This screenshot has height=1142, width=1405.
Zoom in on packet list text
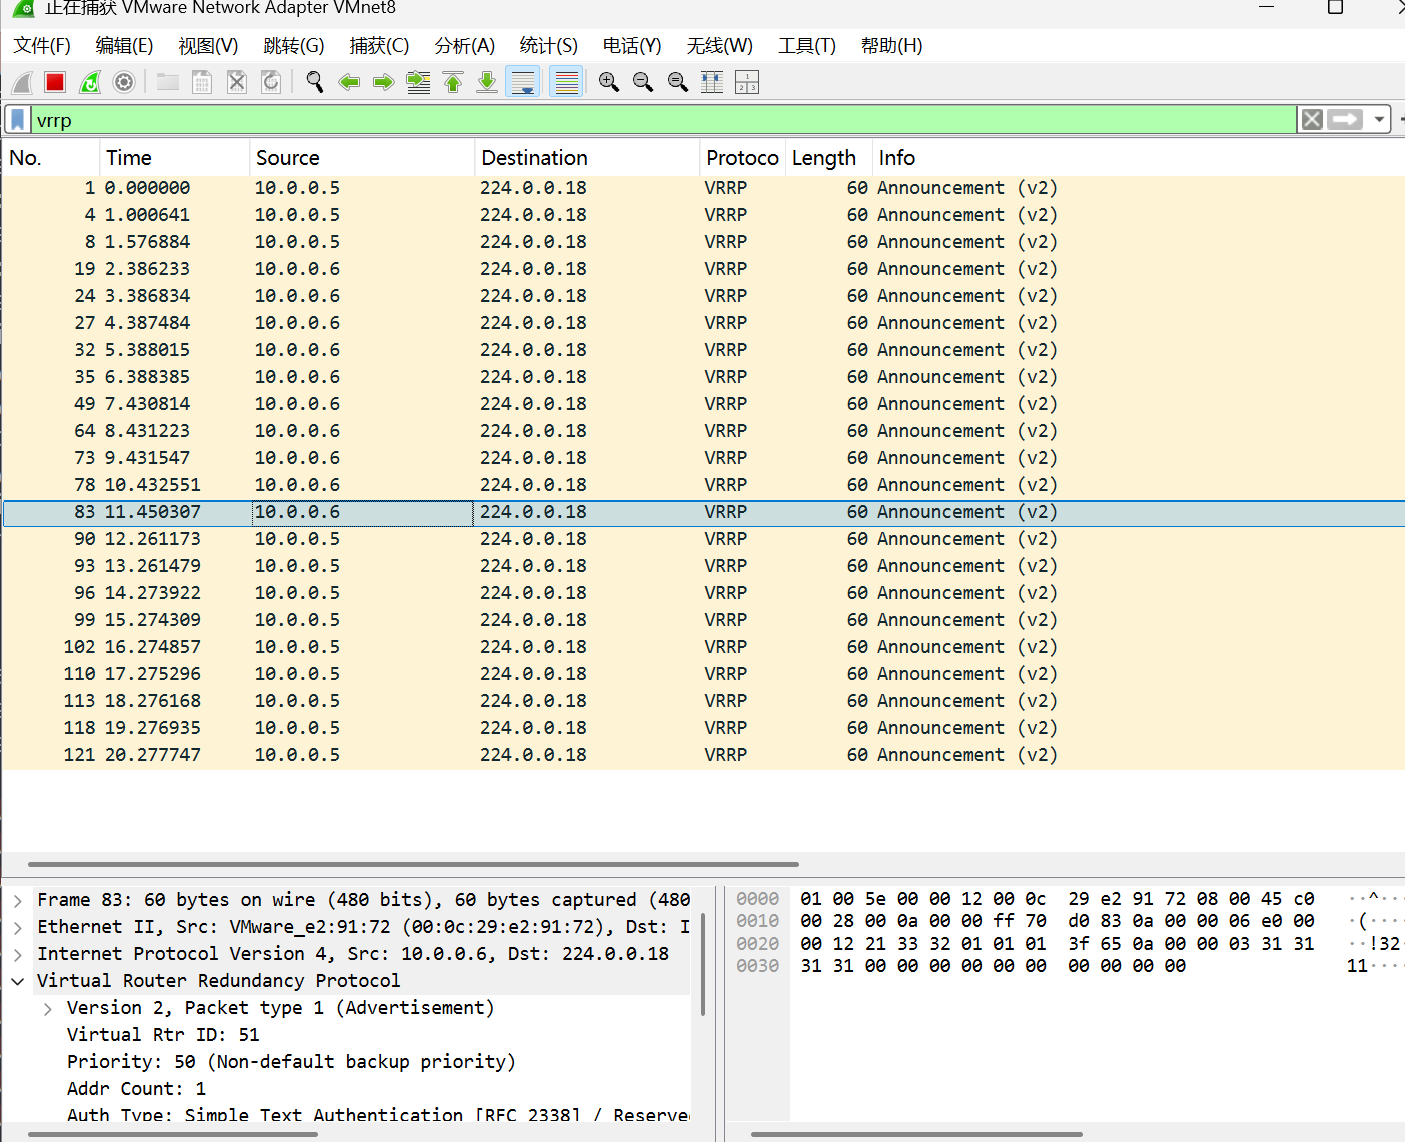pos(608,82)
